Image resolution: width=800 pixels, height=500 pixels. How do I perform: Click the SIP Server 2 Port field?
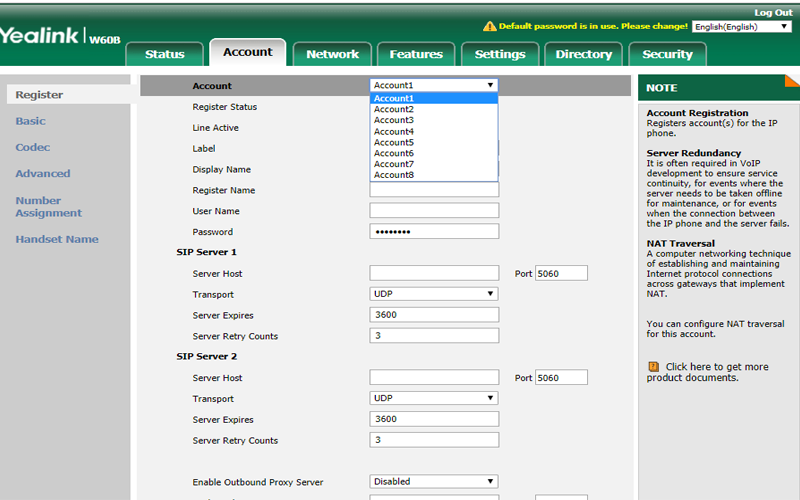561,378
